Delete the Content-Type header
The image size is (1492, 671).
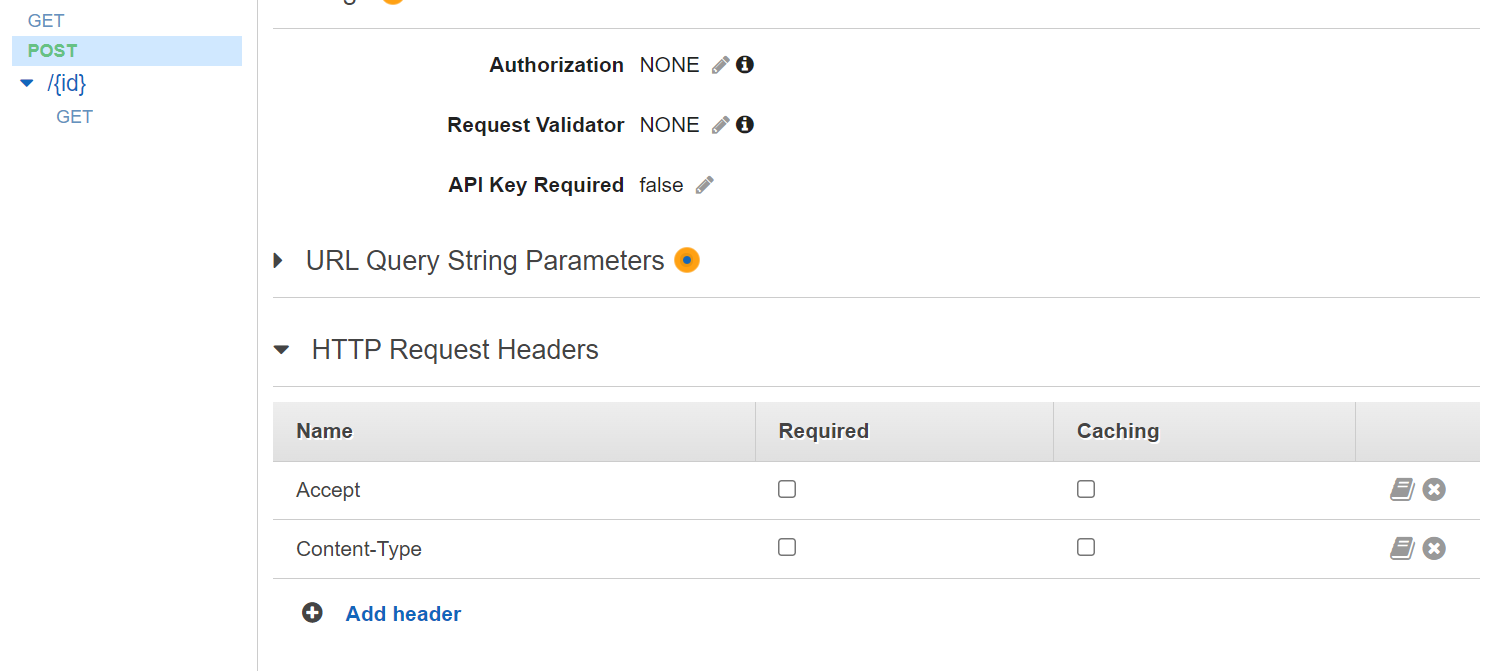[1434, 548]
